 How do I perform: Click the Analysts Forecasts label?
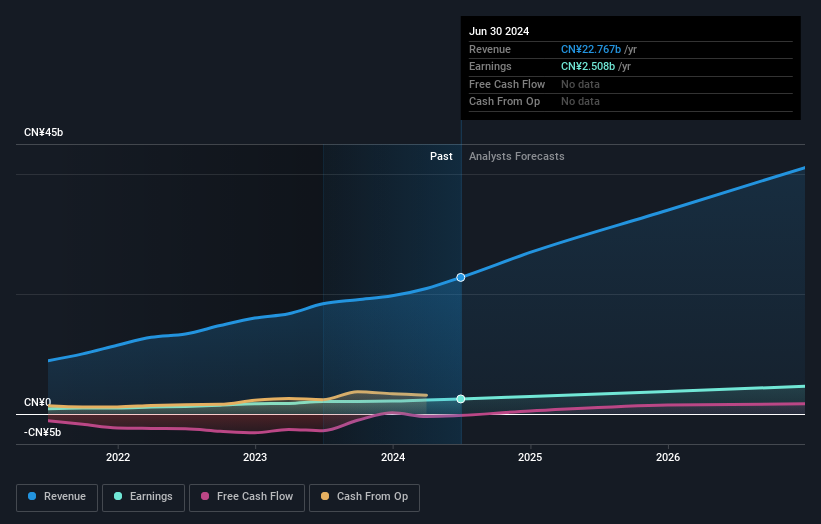(516, 157)
